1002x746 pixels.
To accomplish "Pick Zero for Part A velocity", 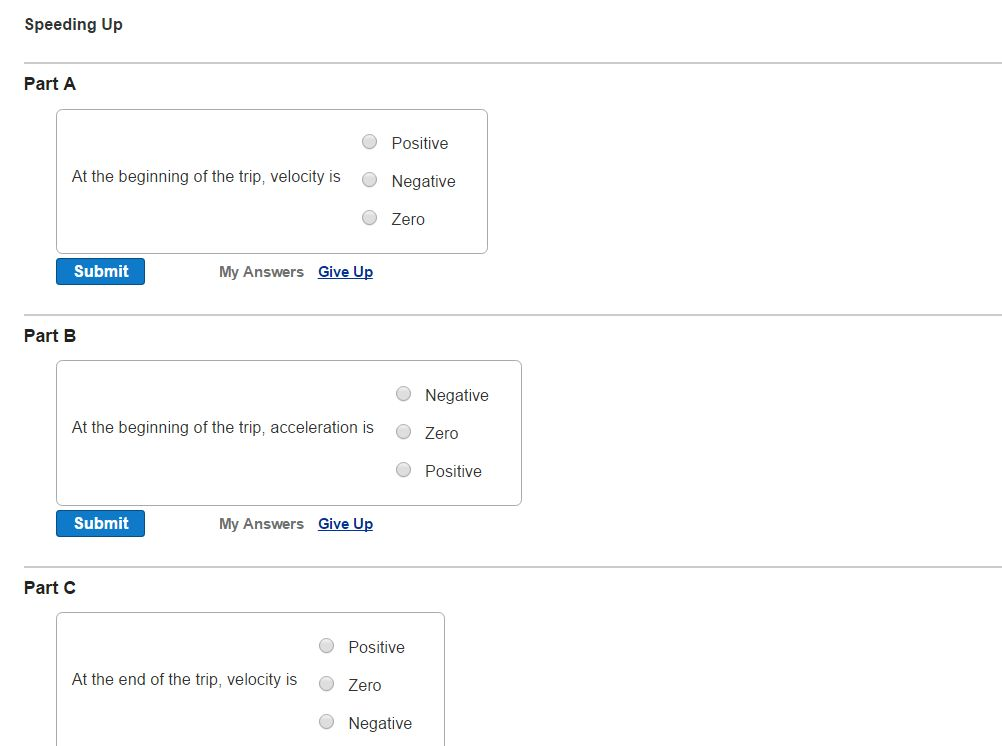I will coord(369,218).
